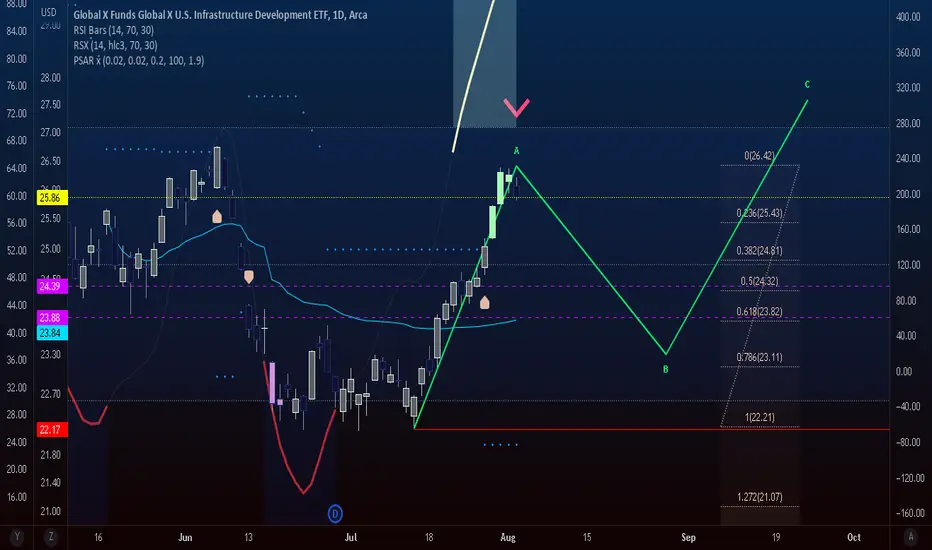Click the 0.618(23.82) Fibonacci level

(x=759, y=312)
